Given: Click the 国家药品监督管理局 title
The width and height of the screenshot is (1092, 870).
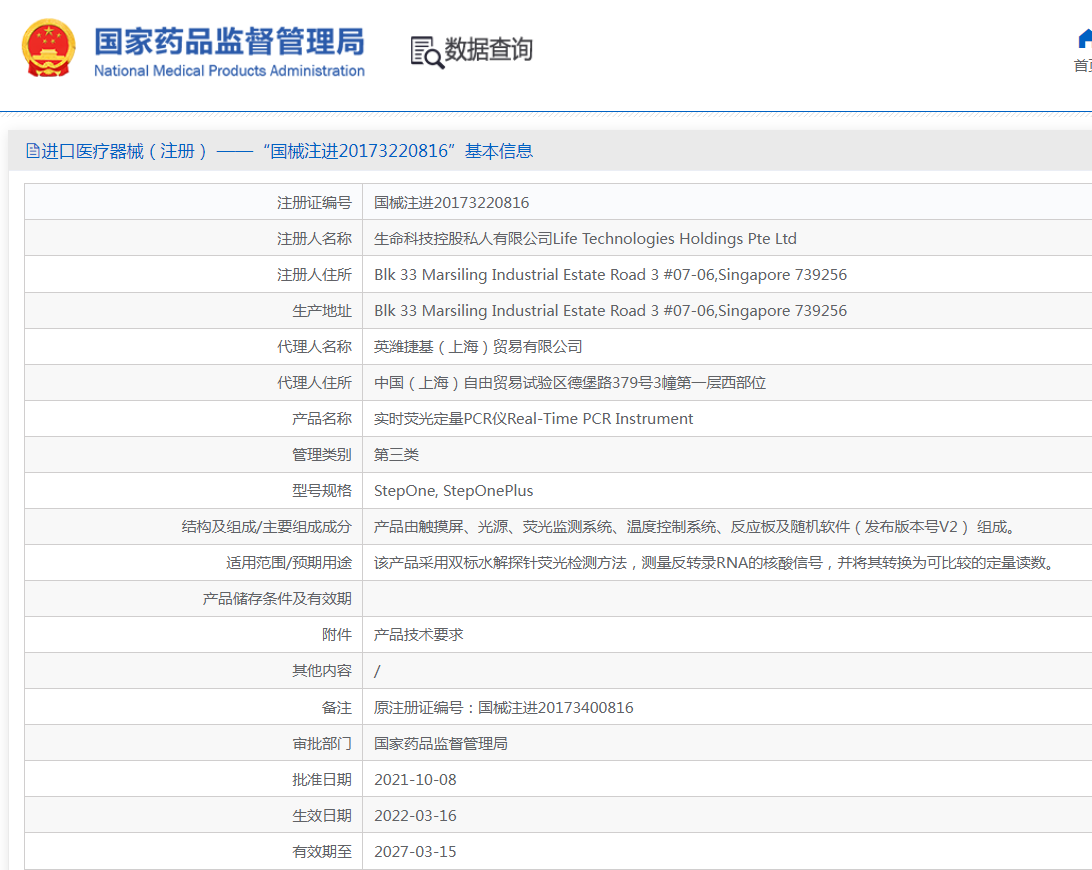Looking at the screenshot, I should tap(229, 42).
